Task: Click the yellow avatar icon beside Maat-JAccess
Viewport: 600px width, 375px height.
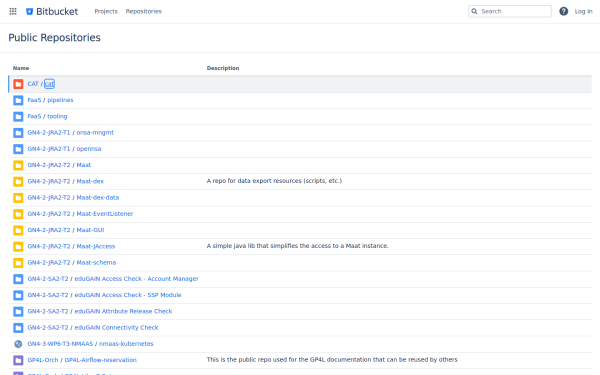Action: [x=18, y=246]
